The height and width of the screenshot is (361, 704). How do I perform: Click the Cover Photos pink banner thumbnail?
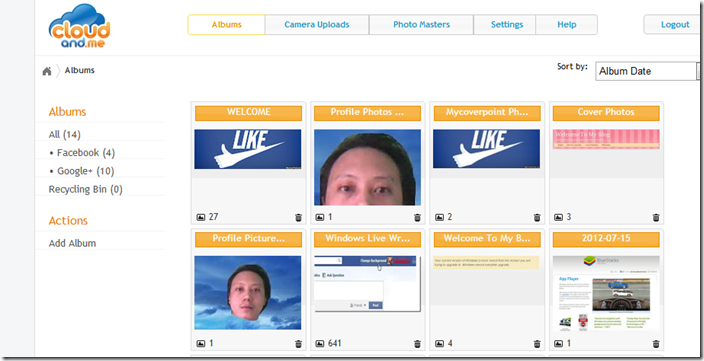point(606,140)
